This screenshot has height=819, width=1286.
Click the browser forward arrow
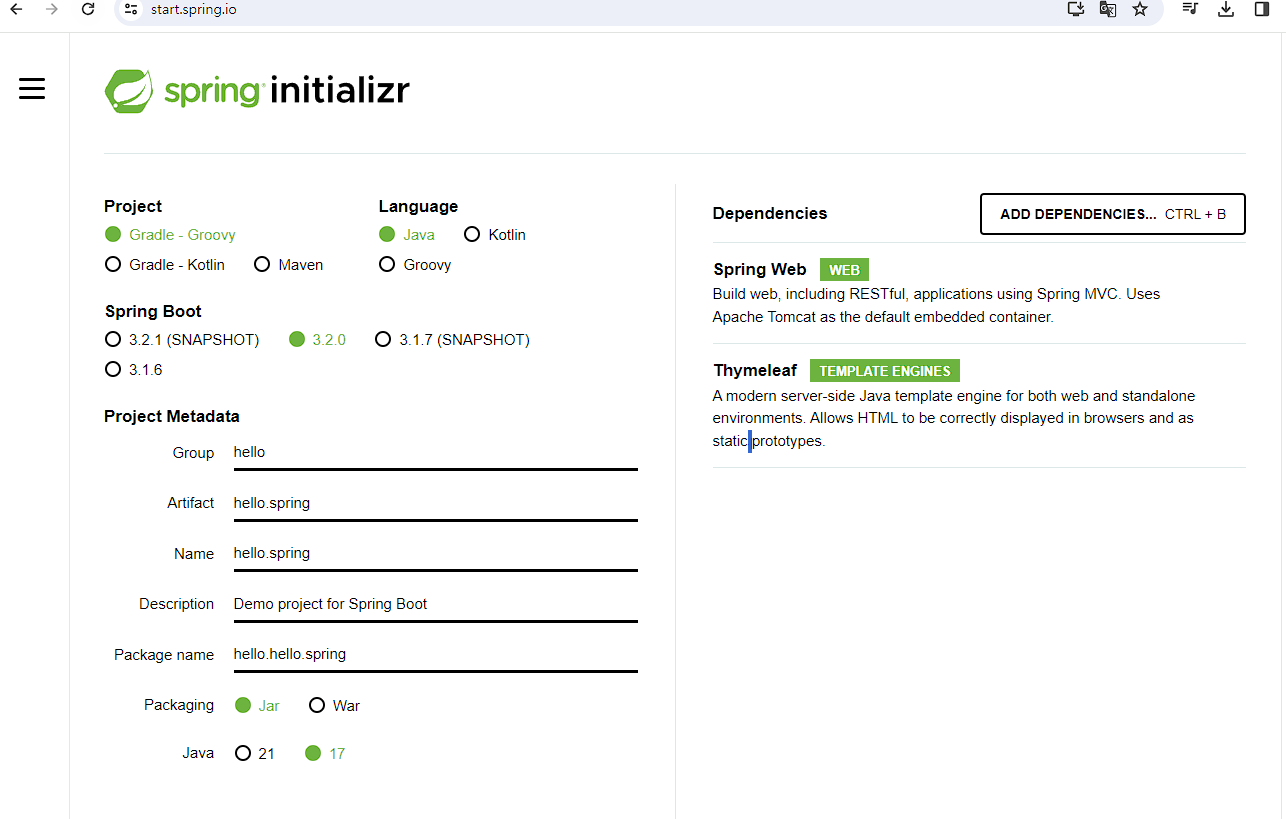[52, 9]
